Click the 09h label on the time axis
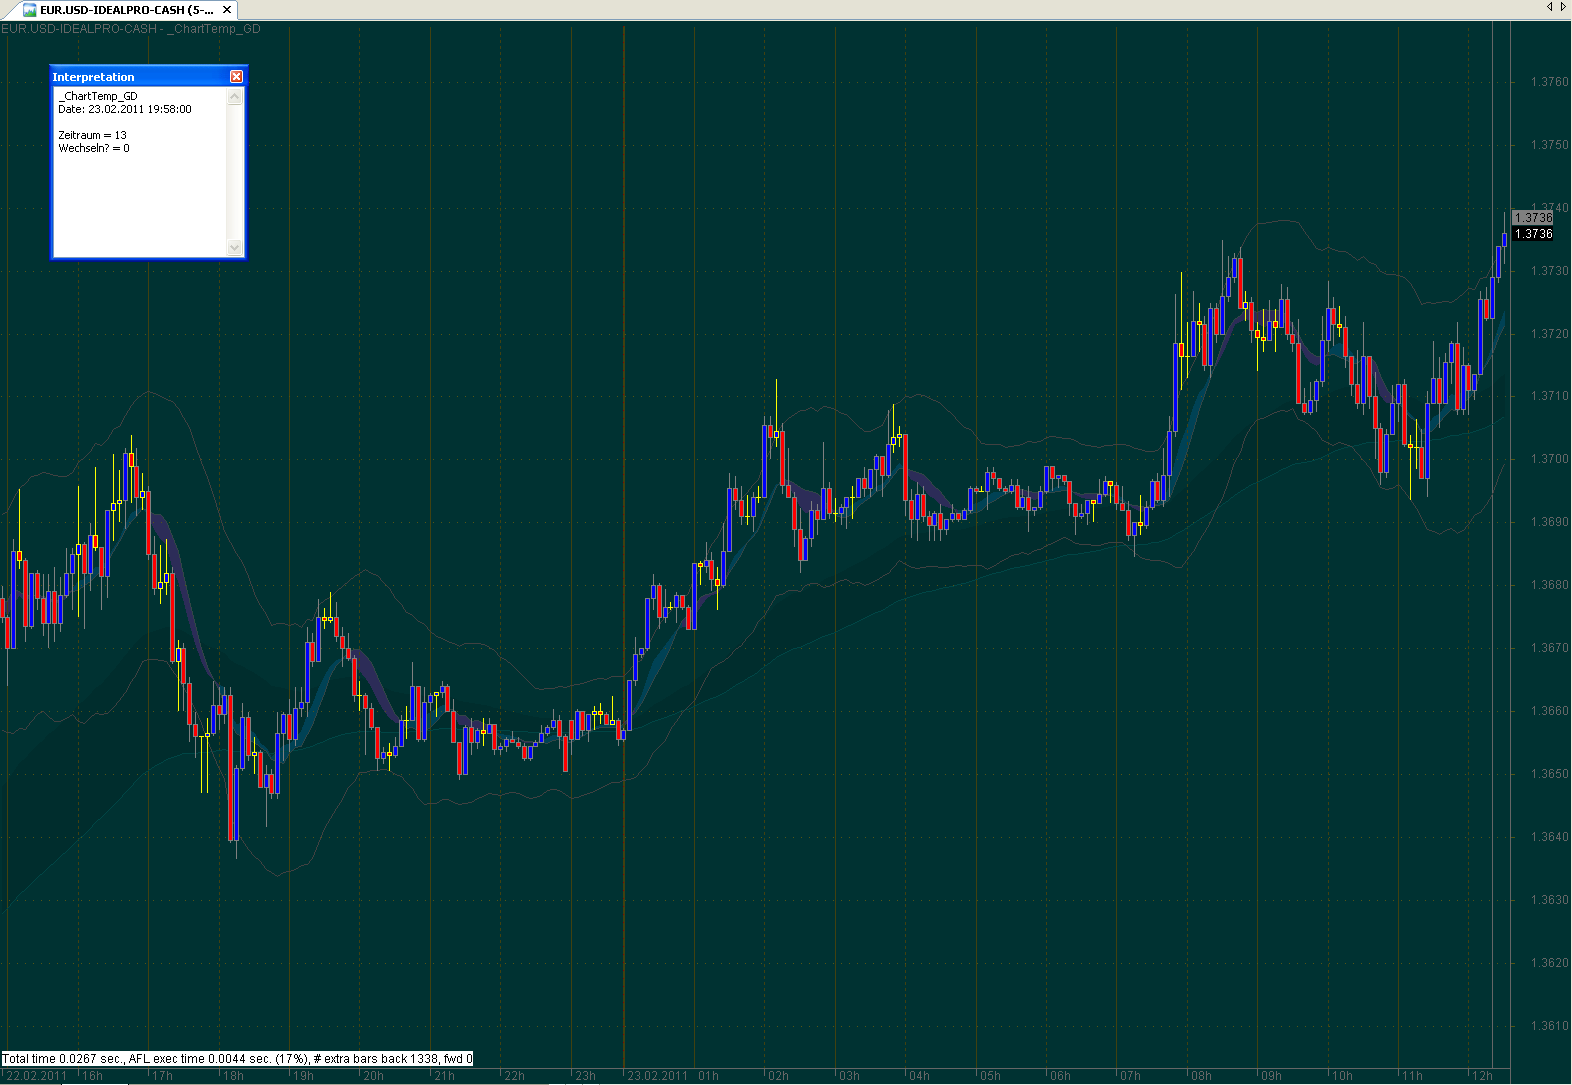The height and width of the screenshot is (1085, 1572). [x=1271, y=1076]
